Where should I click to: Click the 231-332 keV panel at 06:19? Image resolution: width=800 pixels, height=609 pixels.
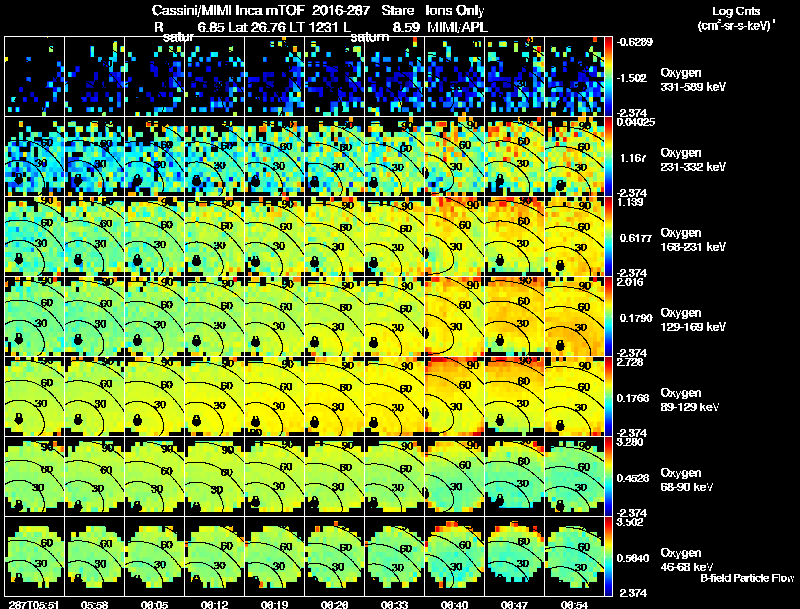(274, 156)
